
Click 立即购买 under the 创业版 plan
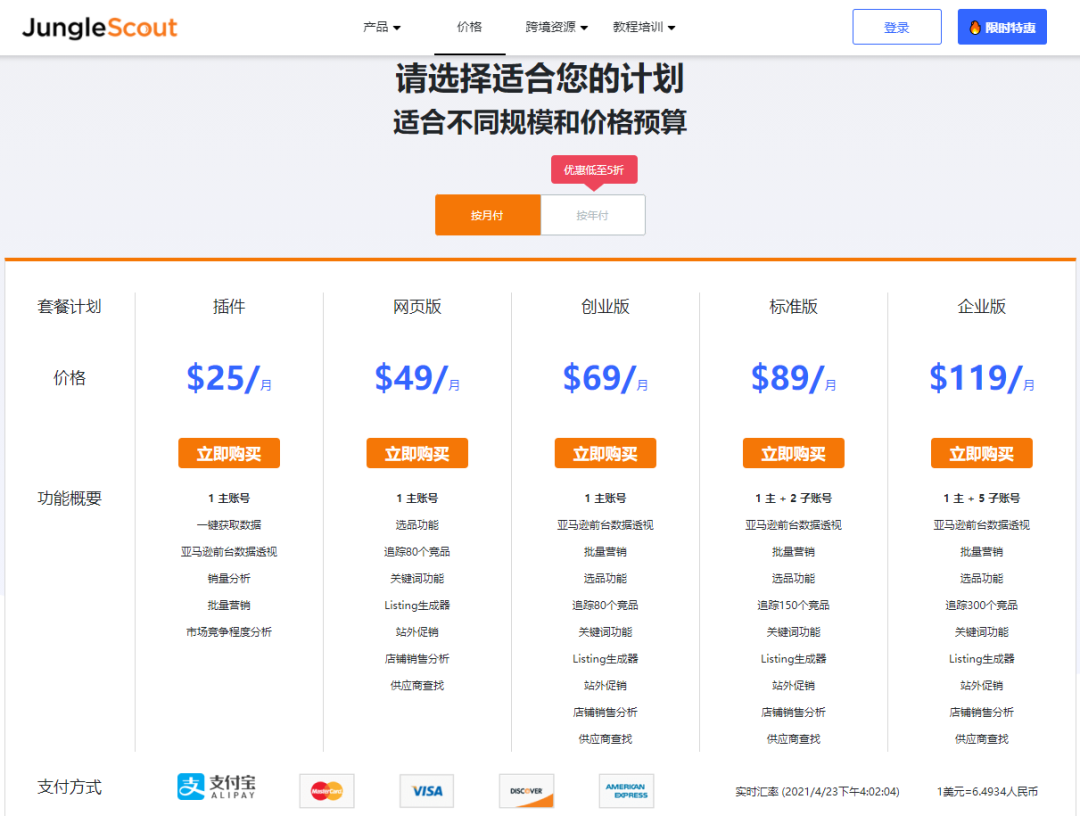pos(605,453)
